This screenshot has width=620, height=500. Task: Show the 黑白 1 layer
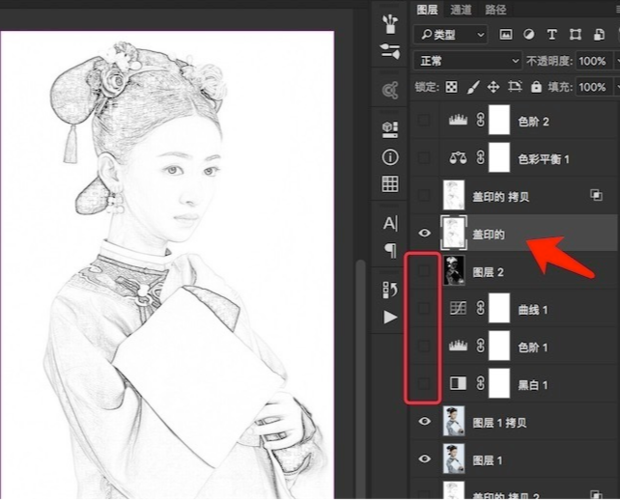click(x=424, y=383)
